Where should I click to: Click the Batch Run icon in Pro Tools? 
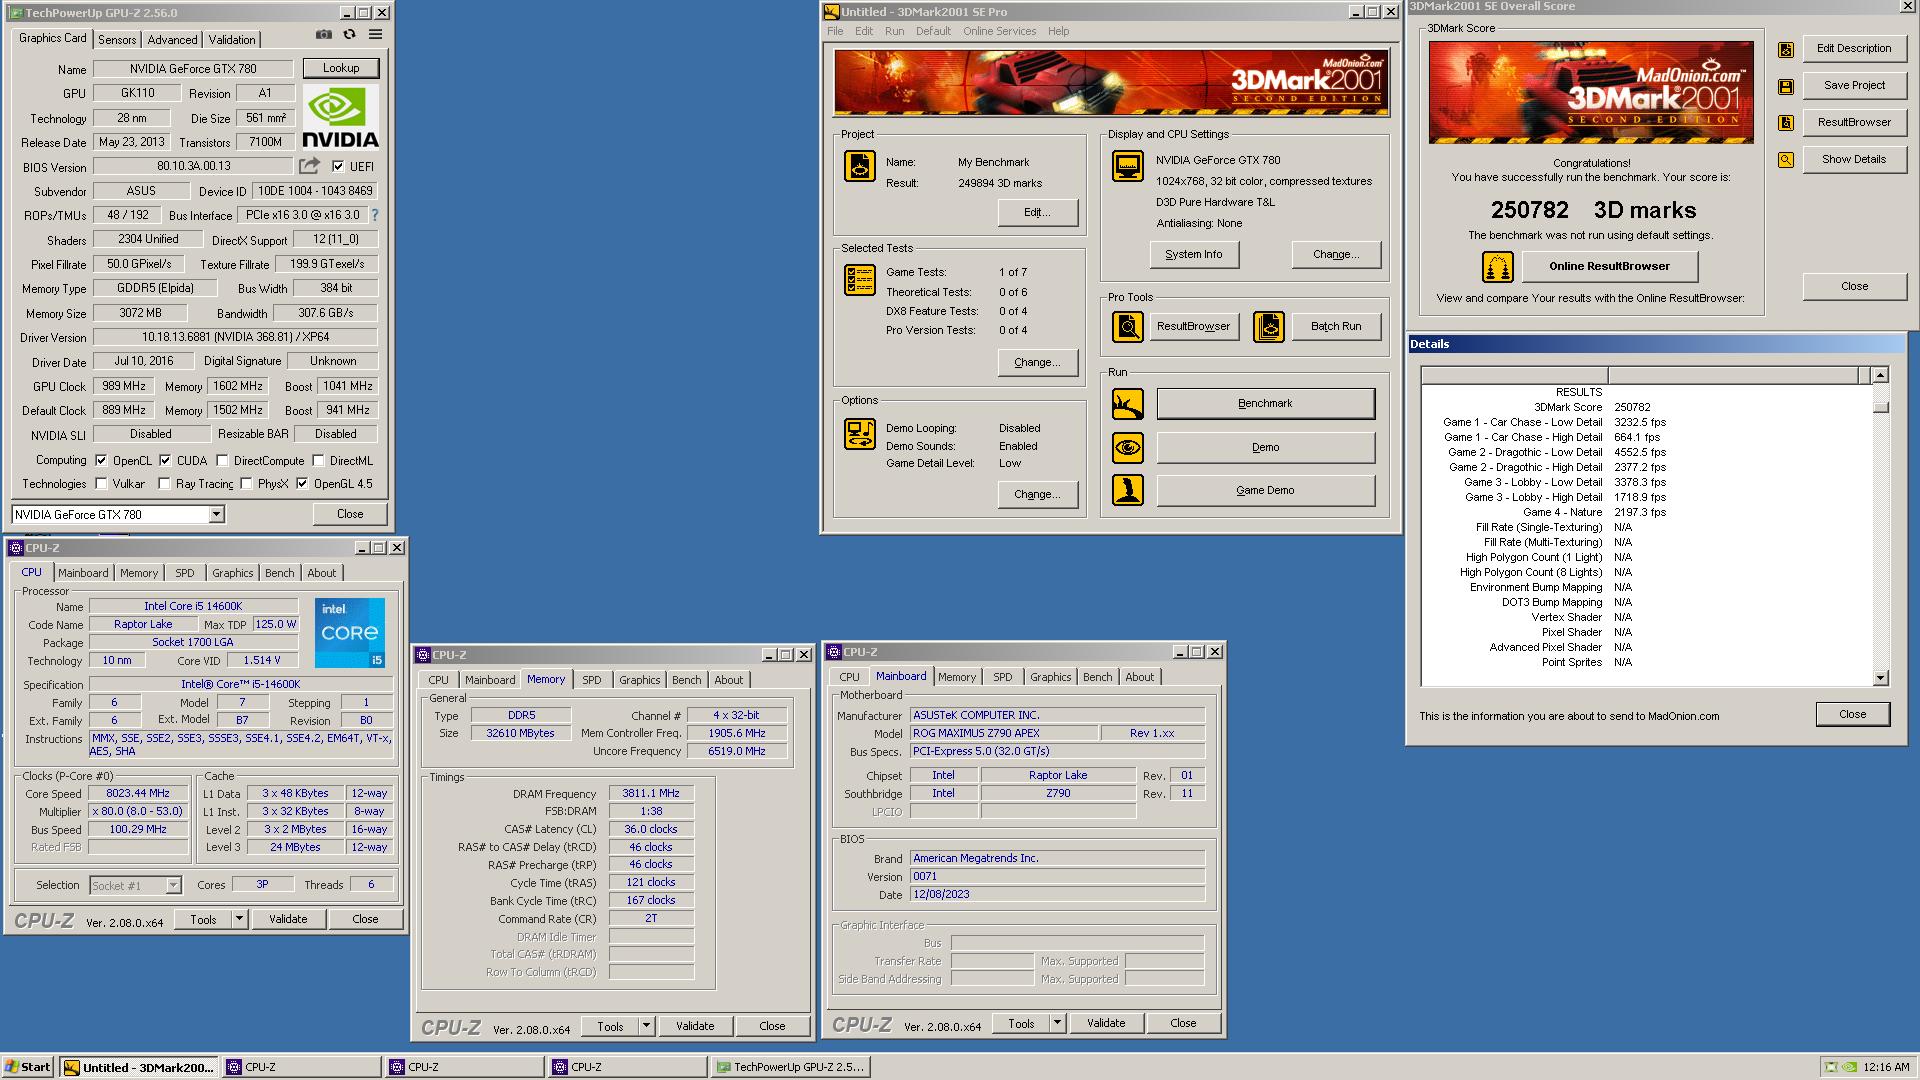1269,326
